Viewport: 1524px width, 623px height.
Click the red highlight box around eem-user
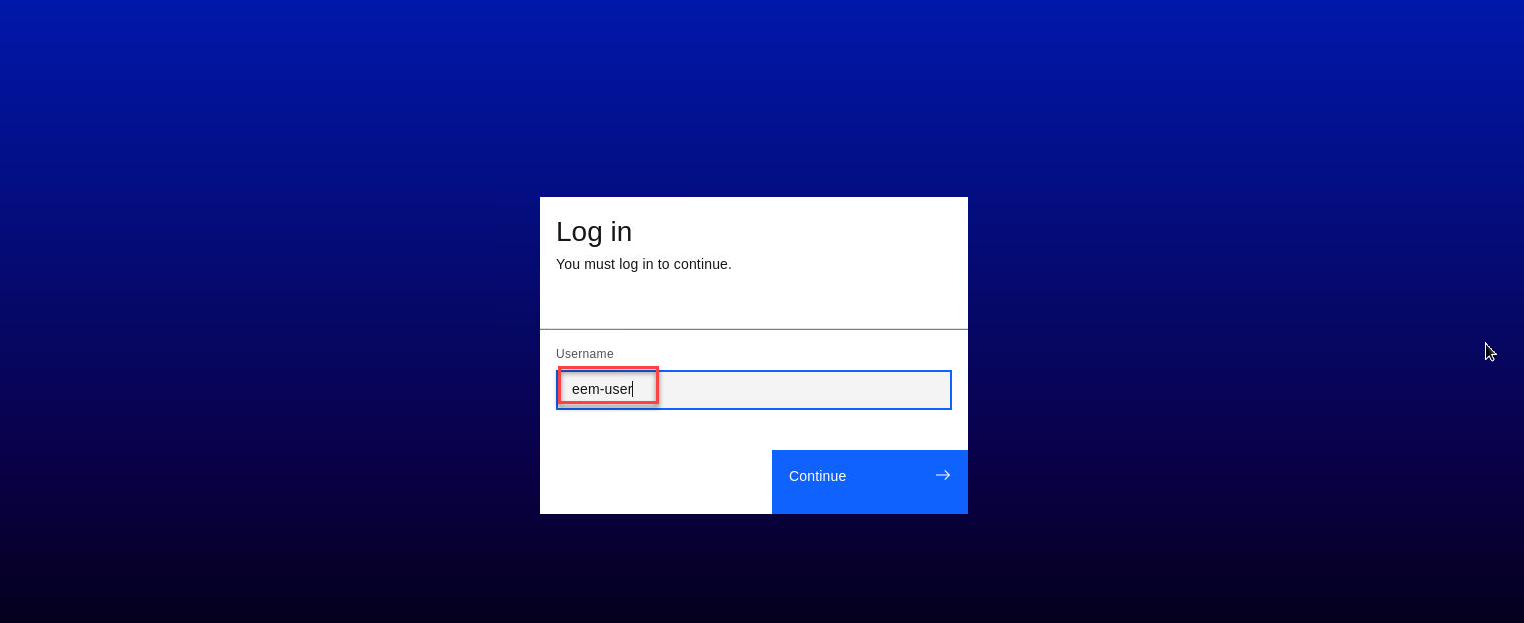(608, 385)
